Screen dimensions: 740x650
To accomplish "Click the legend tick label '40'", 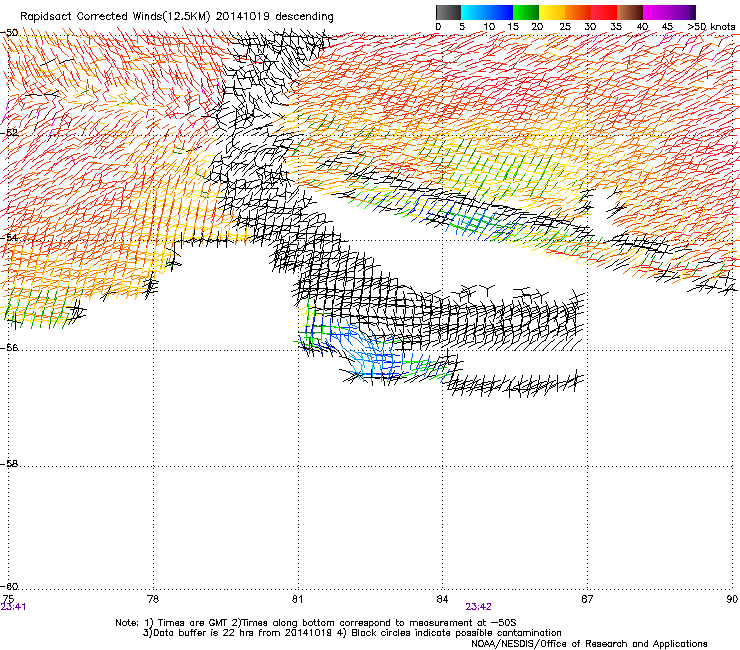I will click(x=642, y=27).
